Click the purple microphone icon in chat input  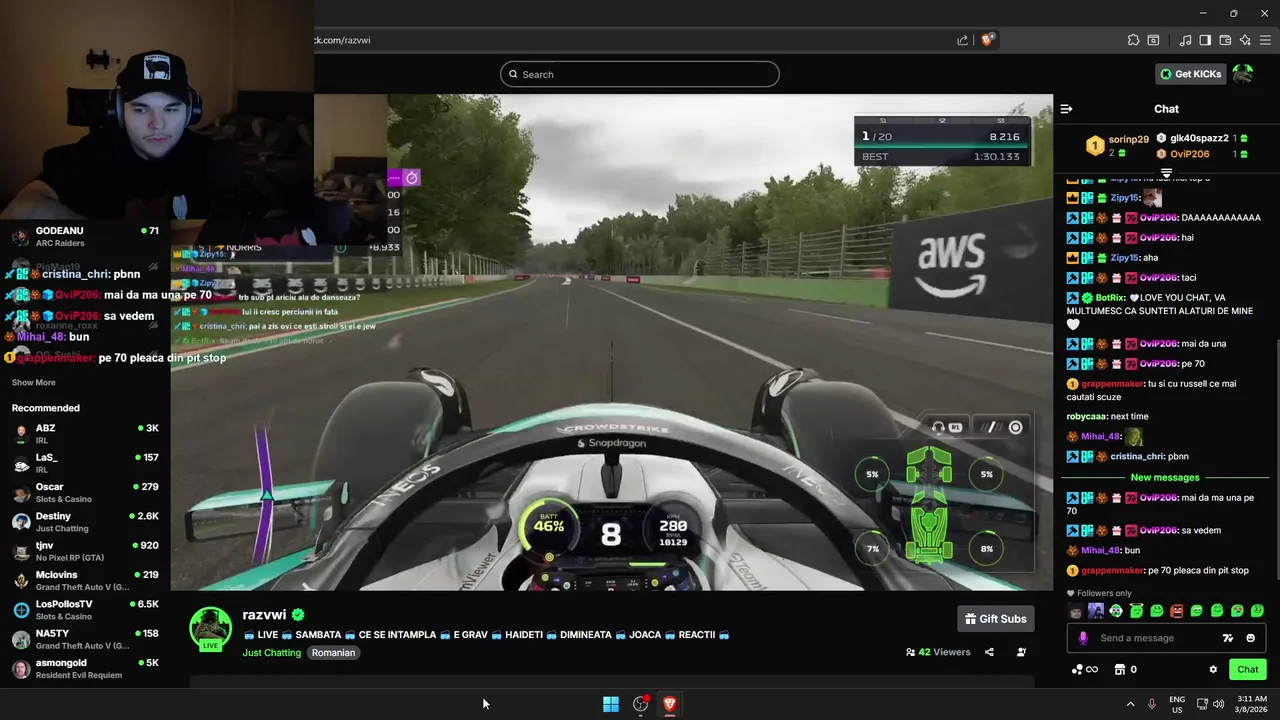[1083, 638]
